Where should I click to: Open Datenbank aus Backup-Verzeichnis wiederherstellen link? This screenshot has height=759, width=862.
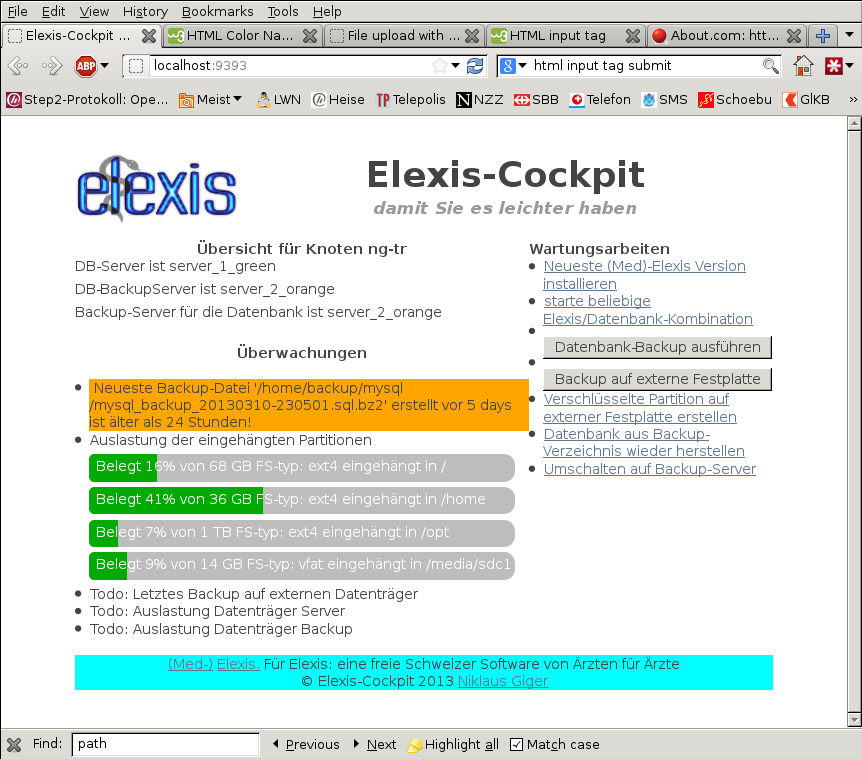pos(643,442)
